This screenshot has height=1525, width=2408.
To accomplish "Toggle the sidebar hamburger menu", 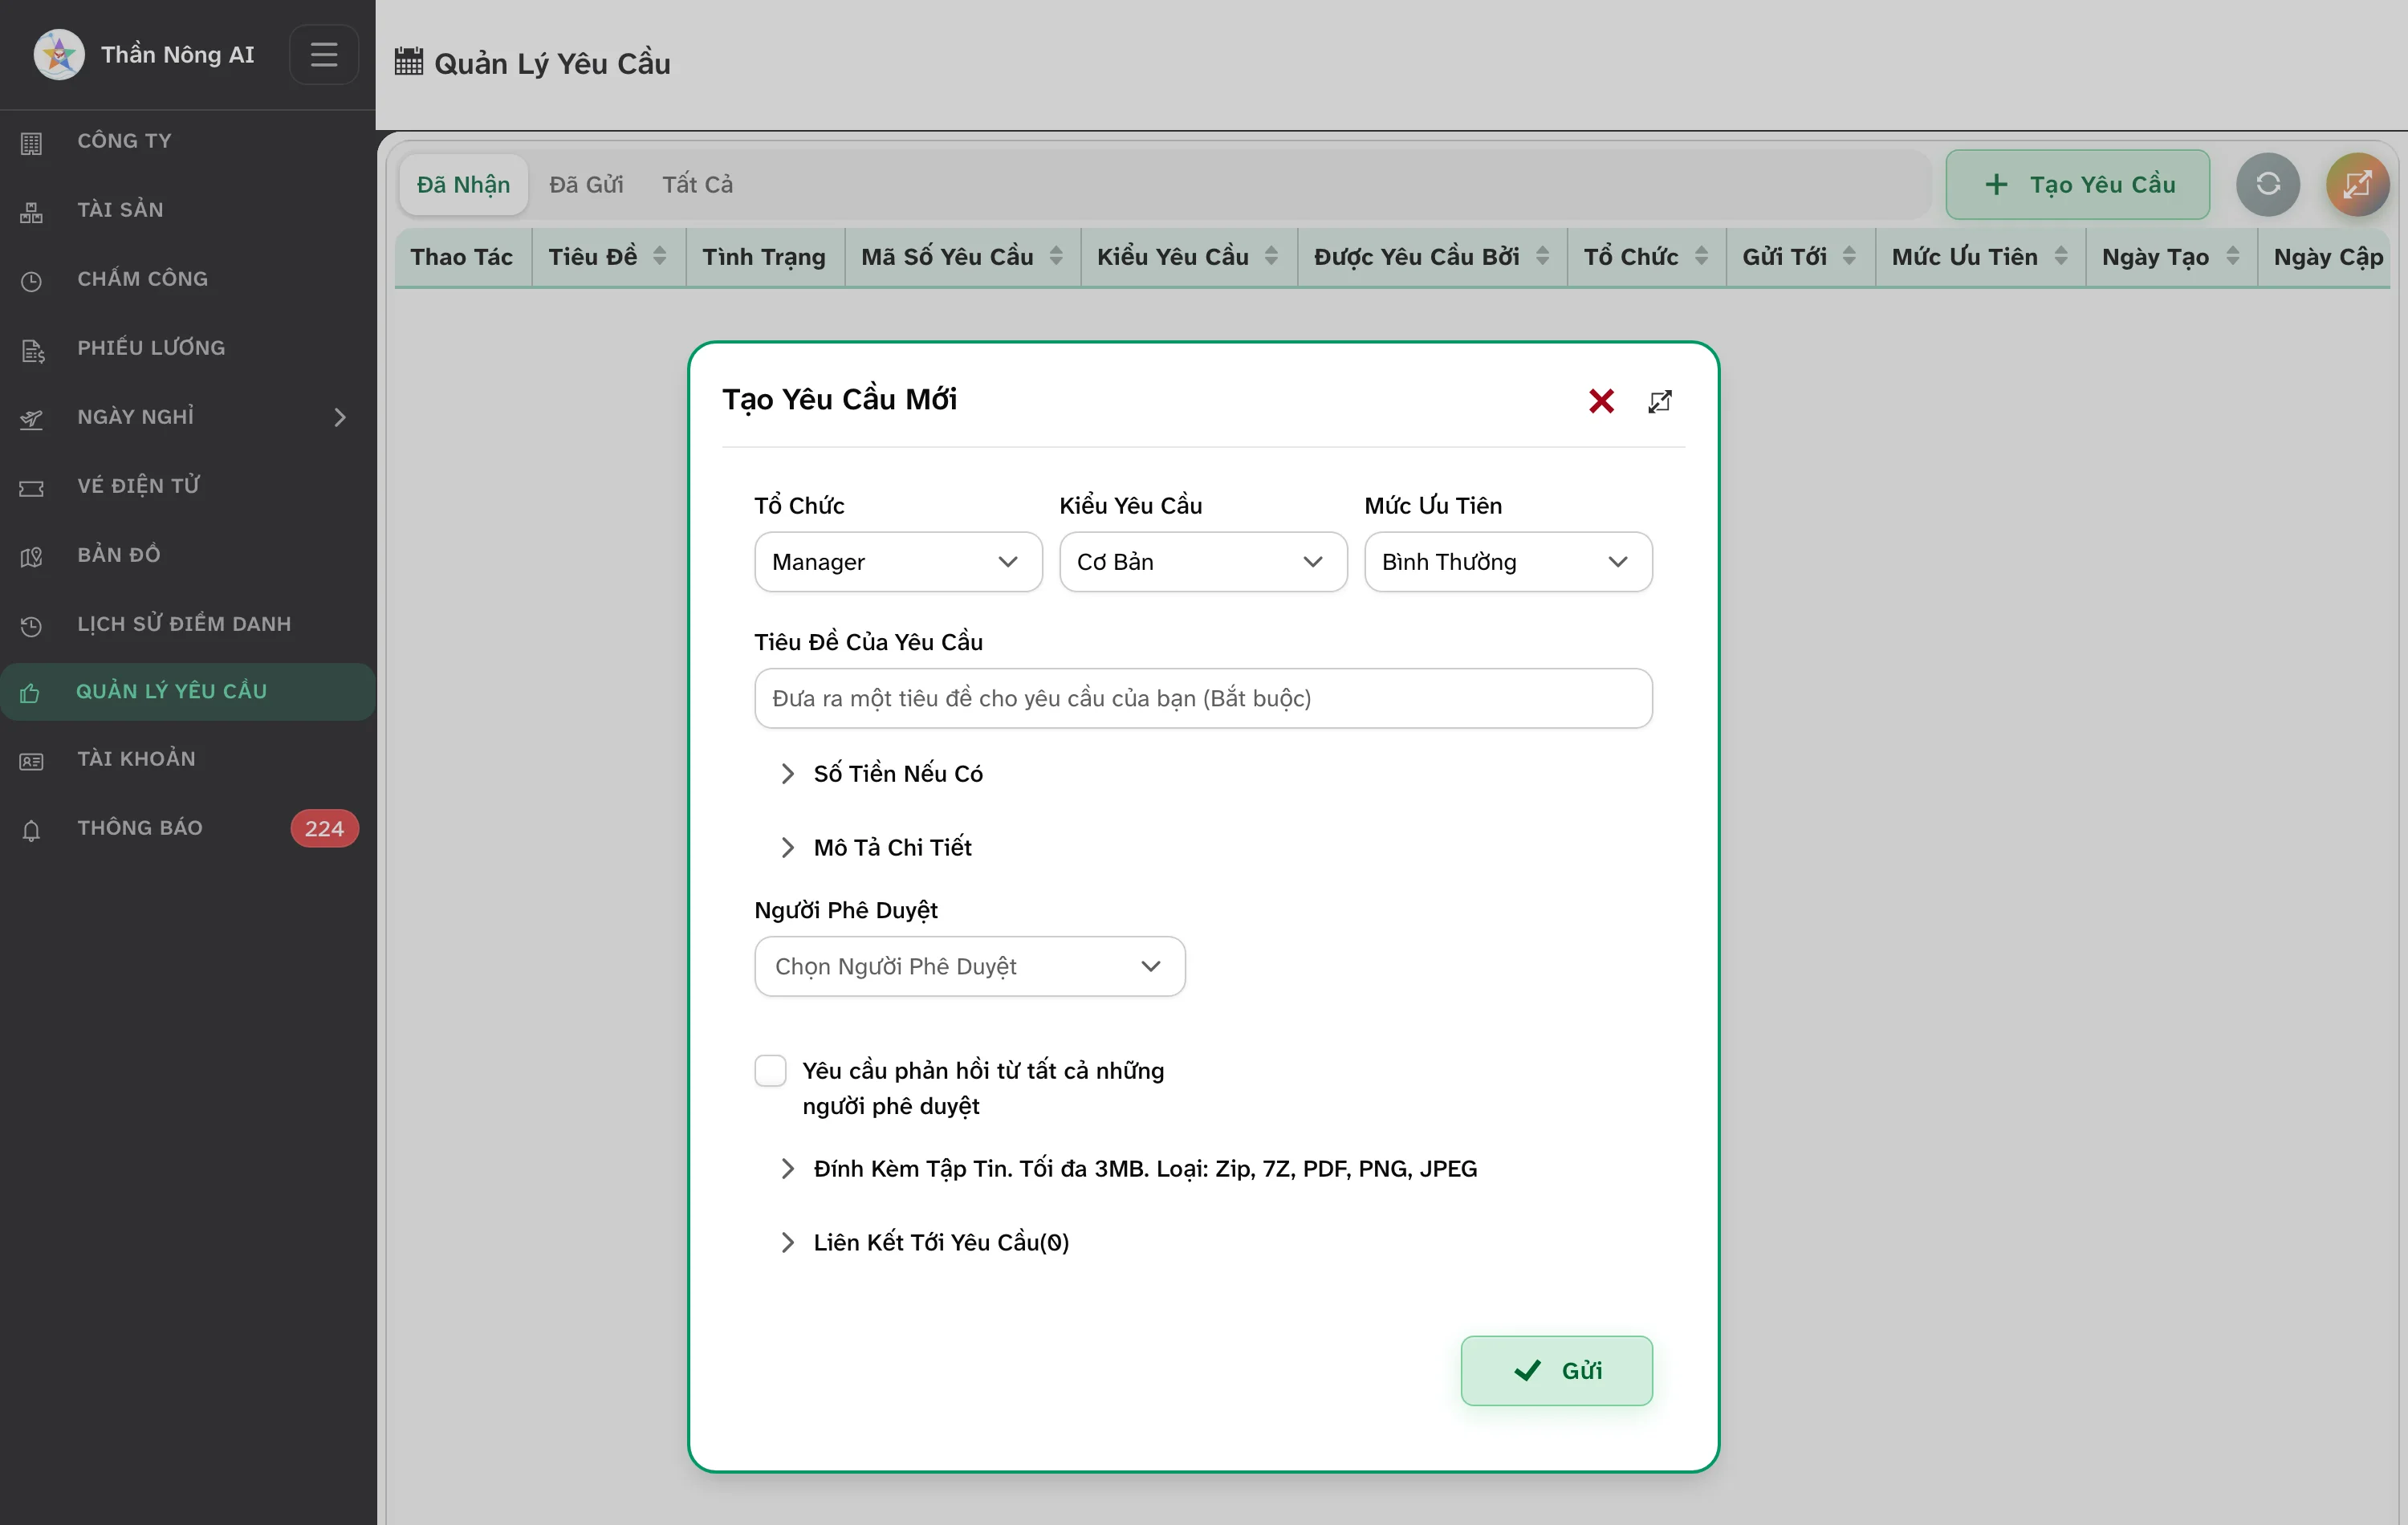I will [x=323, y=54].
